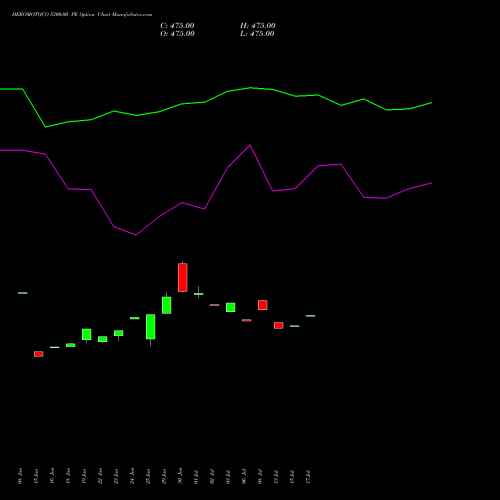The width and height of the screenshot is (500, 500).
Task: Select the 08 Jul date label
Action: [x=260, y=477]
